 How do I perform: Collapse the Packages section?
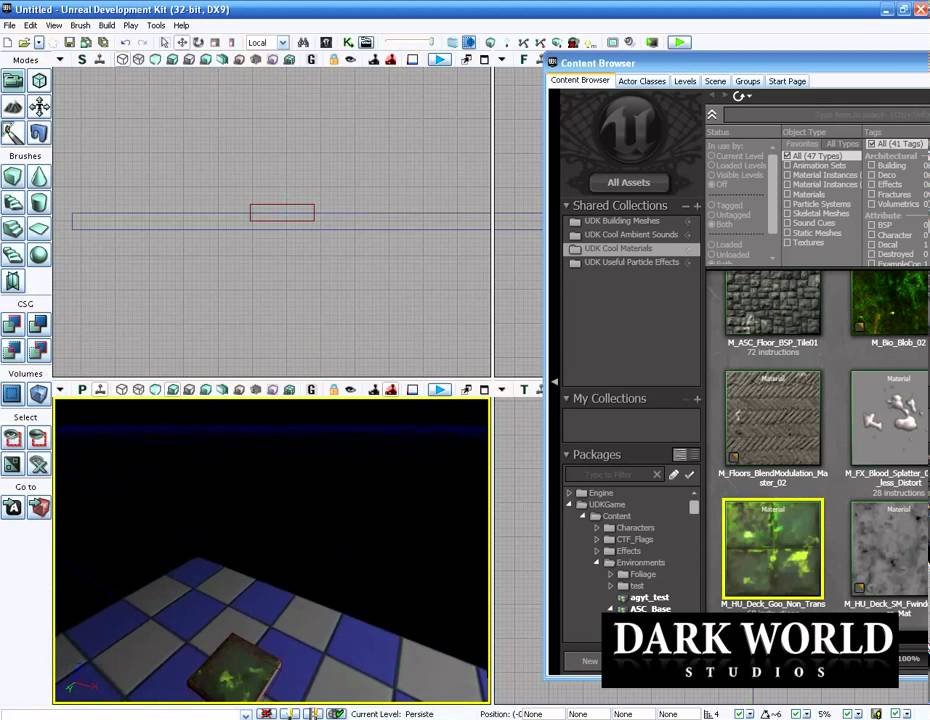(566, 455)
